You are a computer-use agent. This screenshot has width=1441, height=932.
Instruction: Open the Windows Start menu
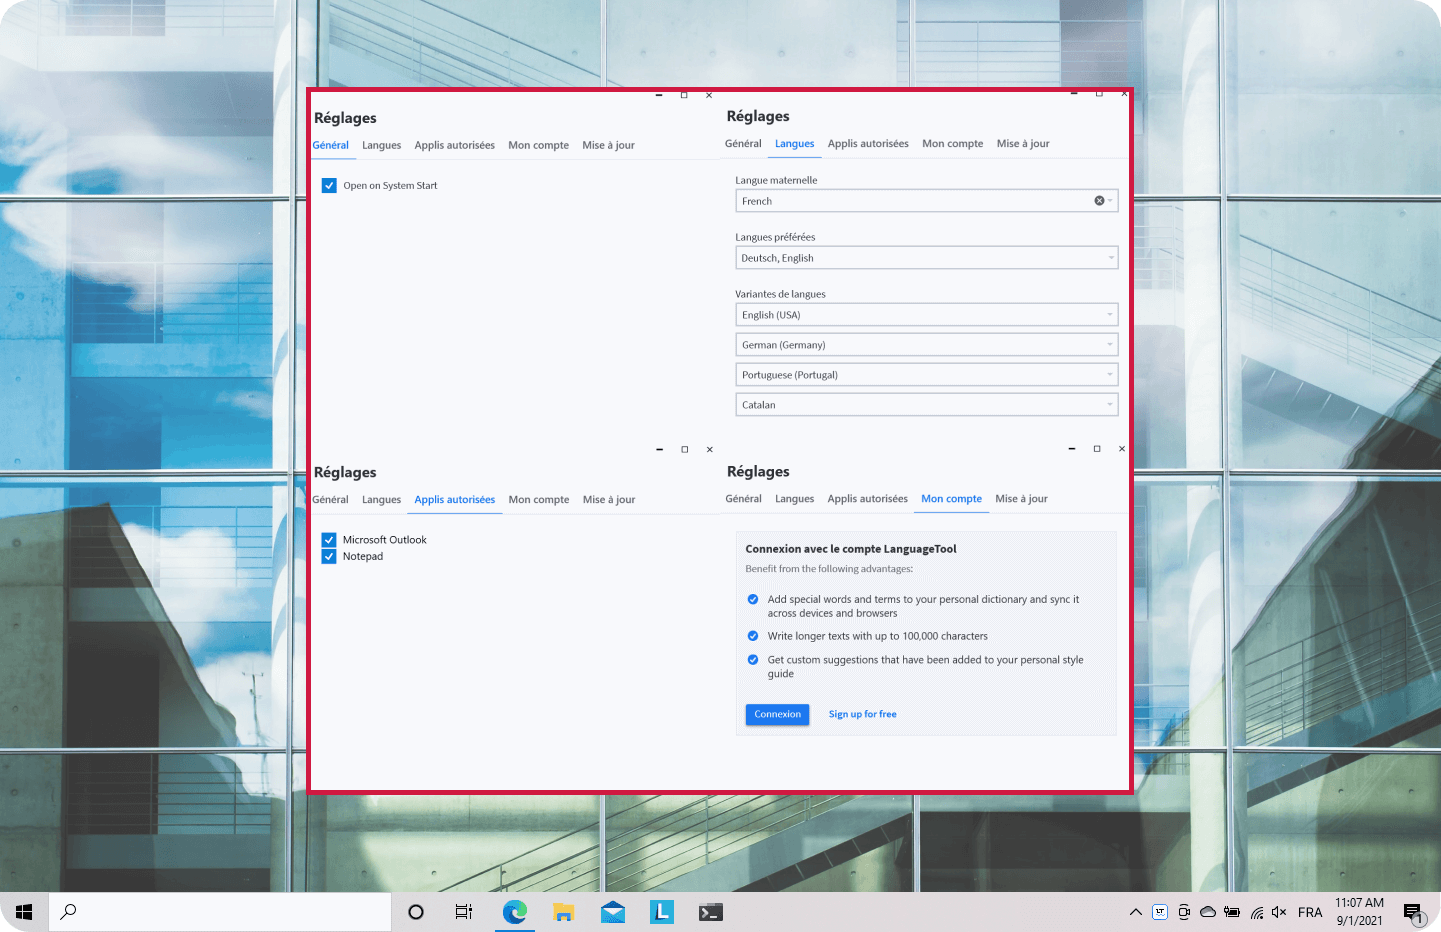(24, 912)
